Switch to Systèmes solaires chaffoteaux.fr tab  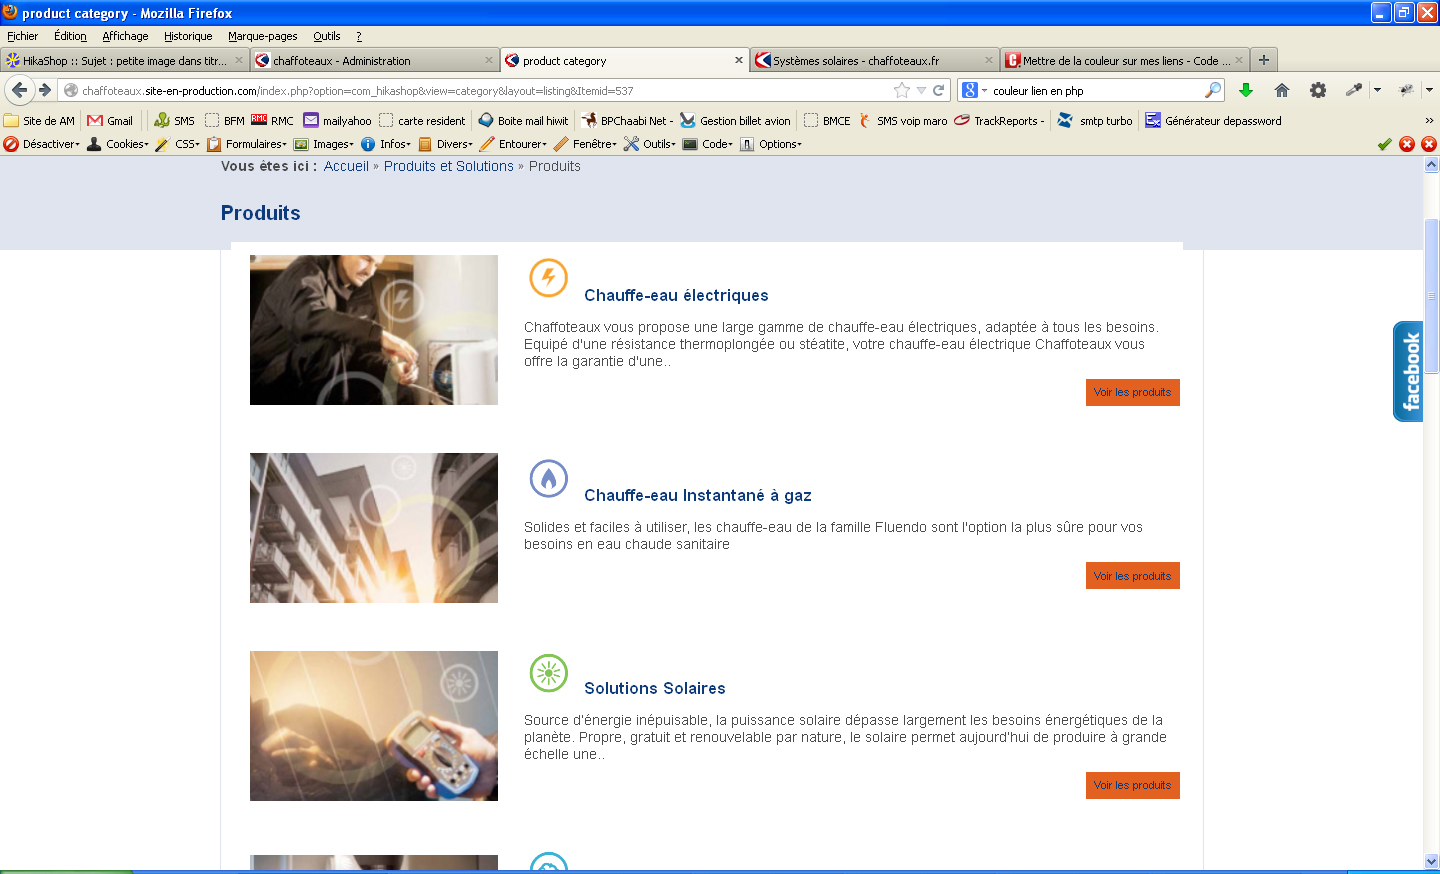click(x=875, y=60)
